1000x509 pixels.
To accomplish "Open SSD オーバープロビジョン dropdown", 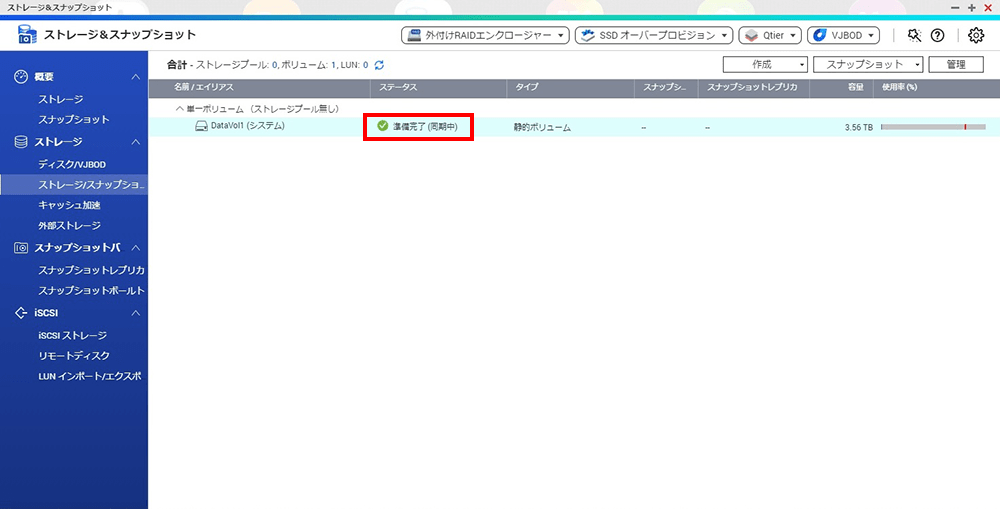I will click(x=654, y=35).
